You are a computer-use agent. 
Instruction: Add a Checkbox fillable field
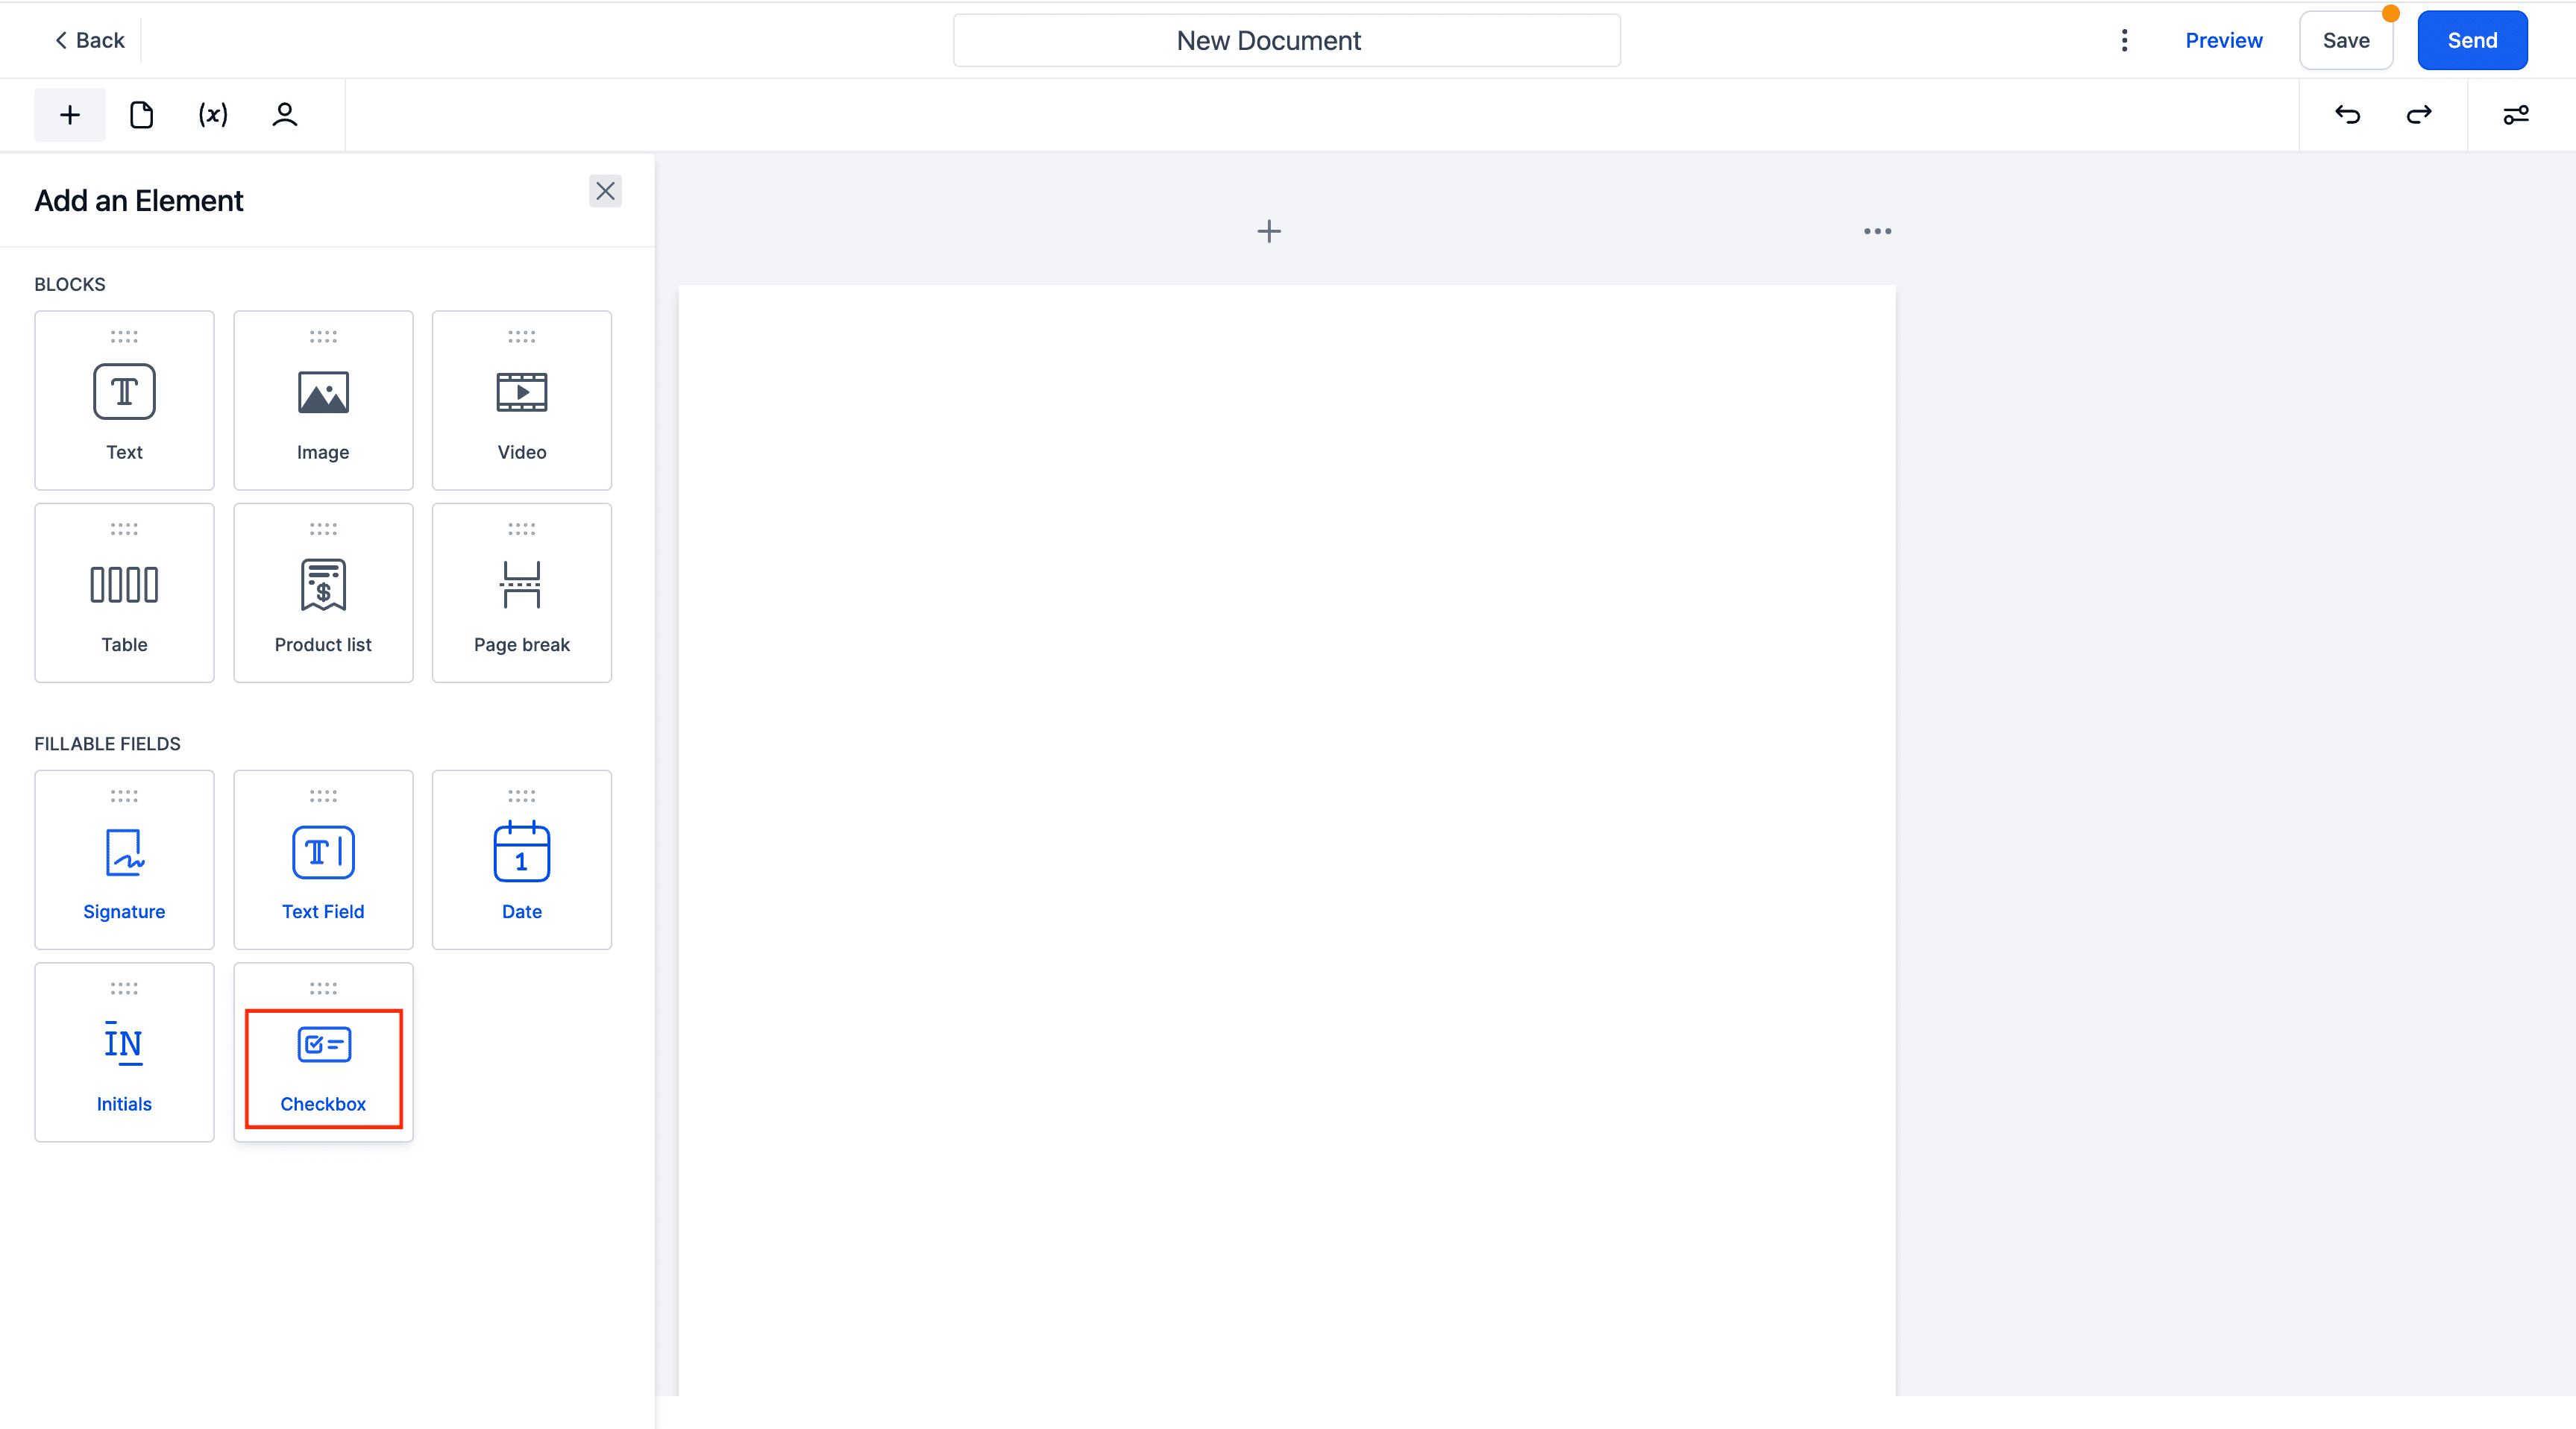[323, 1052]
